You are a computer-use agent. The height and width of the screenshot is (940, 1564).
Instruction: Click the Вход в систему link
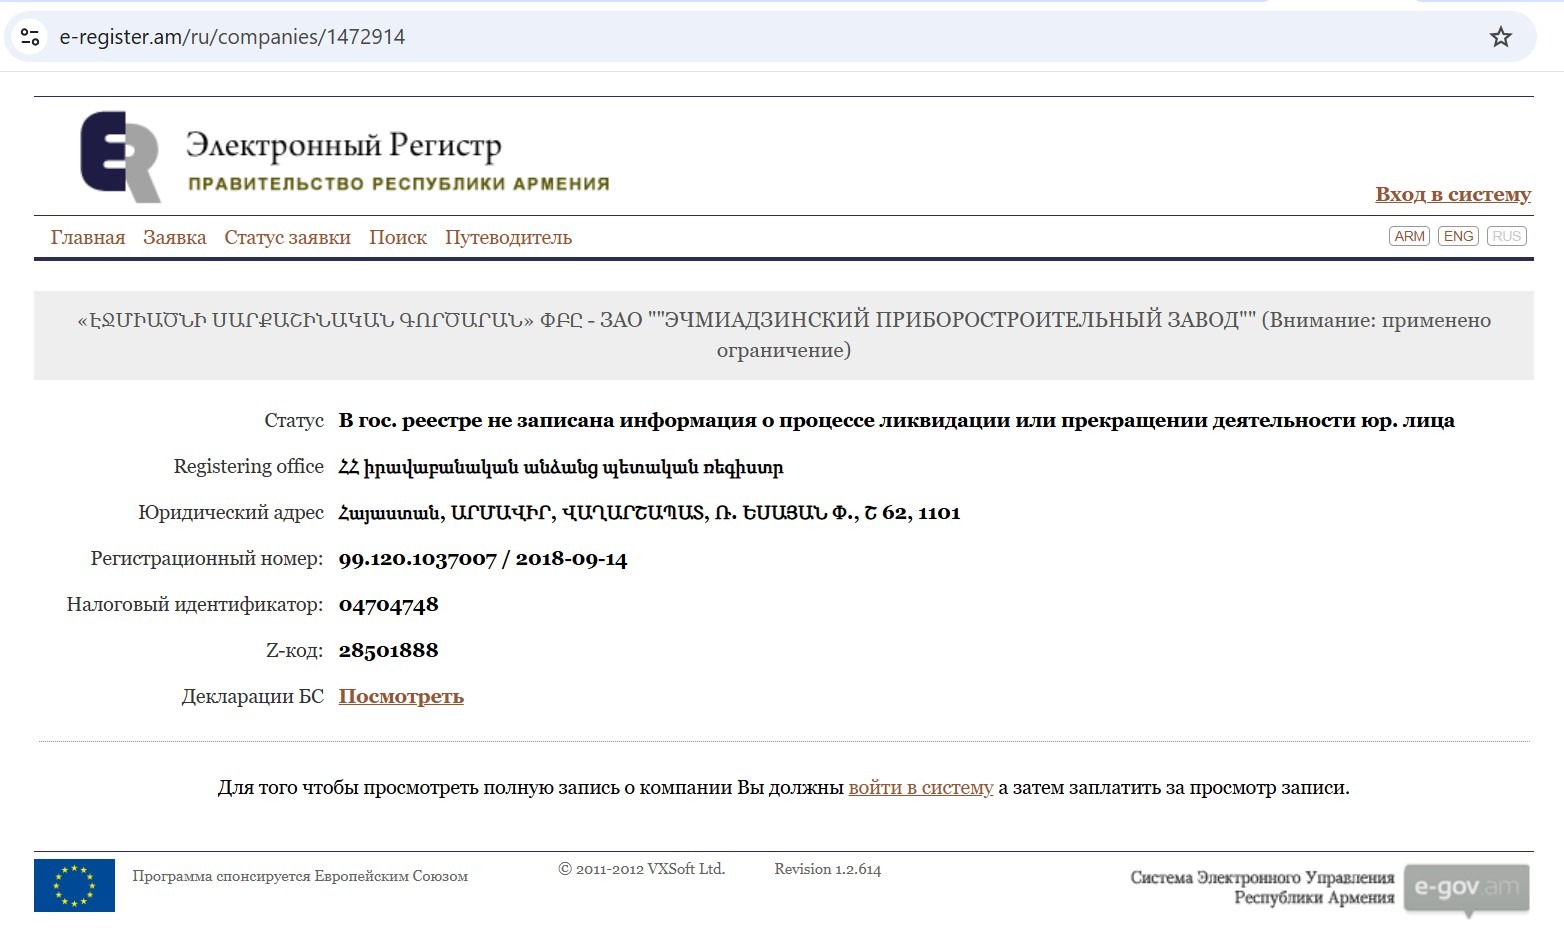[x=1452, y=194]
